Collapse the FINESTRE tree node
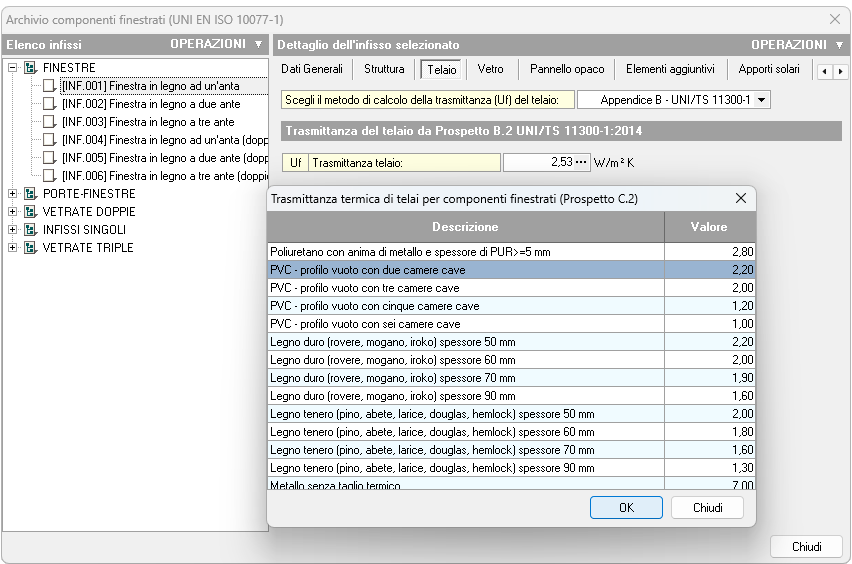This screenshot has width=852, height=564. point(13,68)
